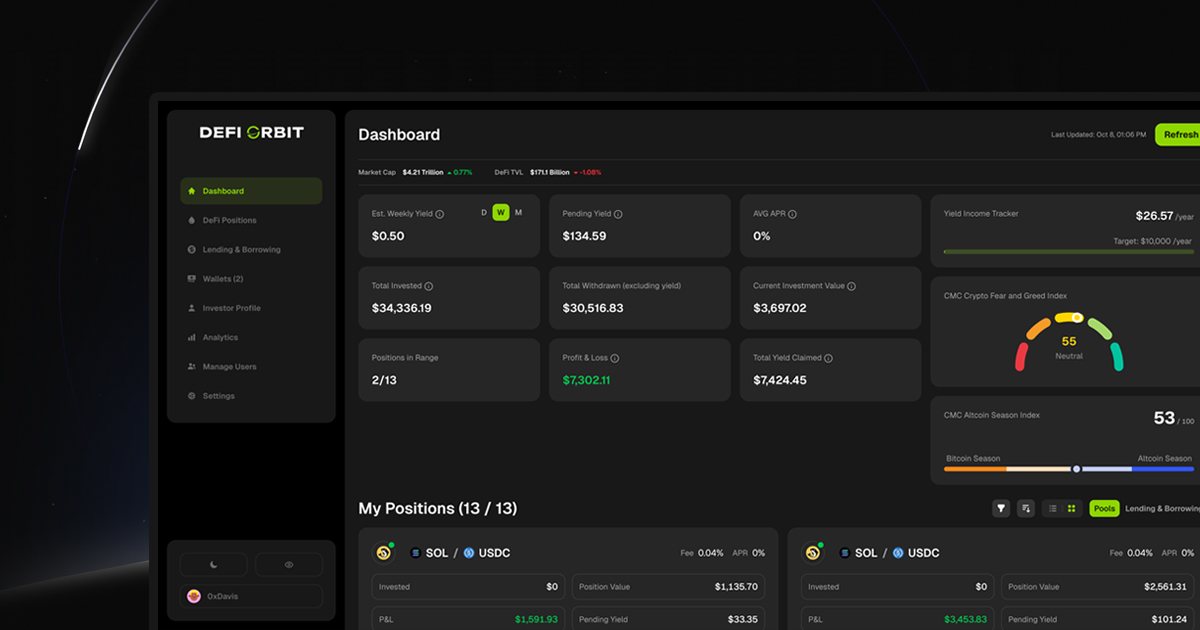The height and width of the screenshot is (630, 1200).
Task: Switch positions to grid view
Action: point(1071,508)
